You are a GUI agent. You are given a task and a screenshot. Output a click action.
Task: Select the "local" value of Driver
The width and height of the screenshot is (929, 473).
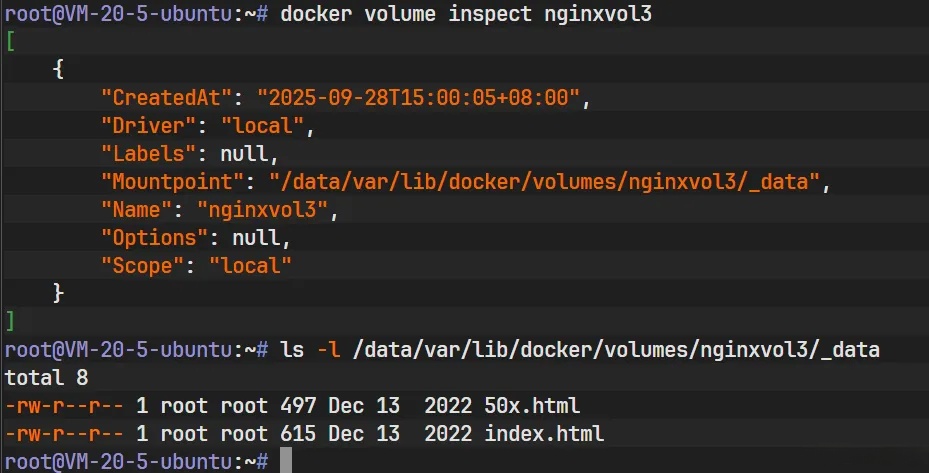262,126
